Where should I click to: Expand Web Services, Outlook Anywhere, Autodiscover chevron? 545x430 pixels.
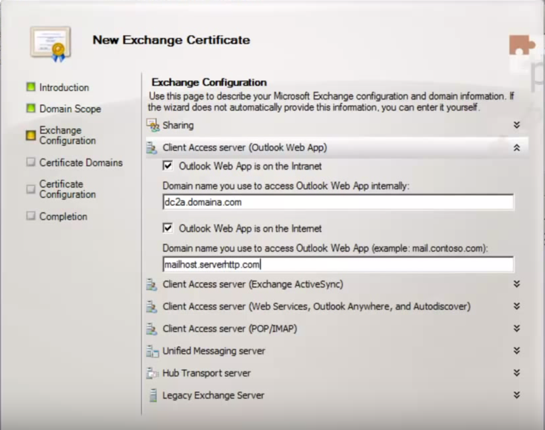point(517,306)
